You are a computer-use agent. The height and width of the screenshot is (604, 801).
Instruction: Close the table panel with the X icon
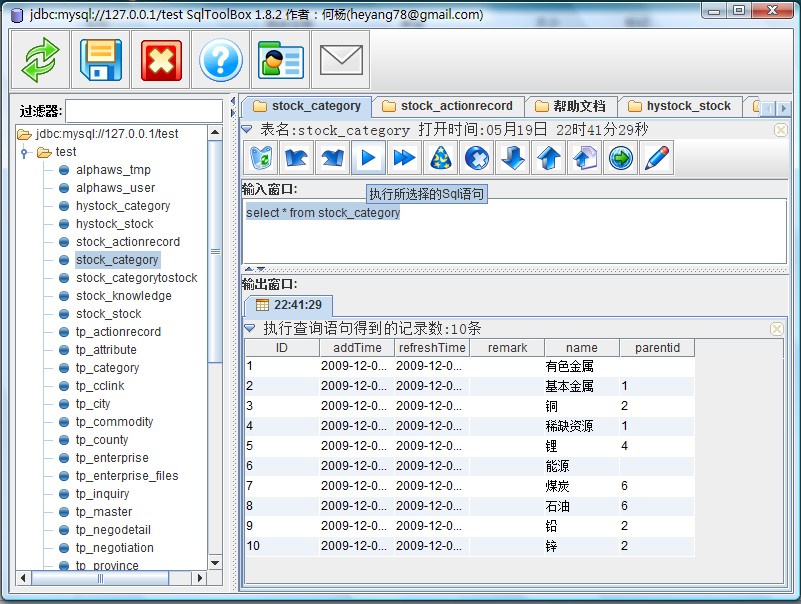pos(781,130)
